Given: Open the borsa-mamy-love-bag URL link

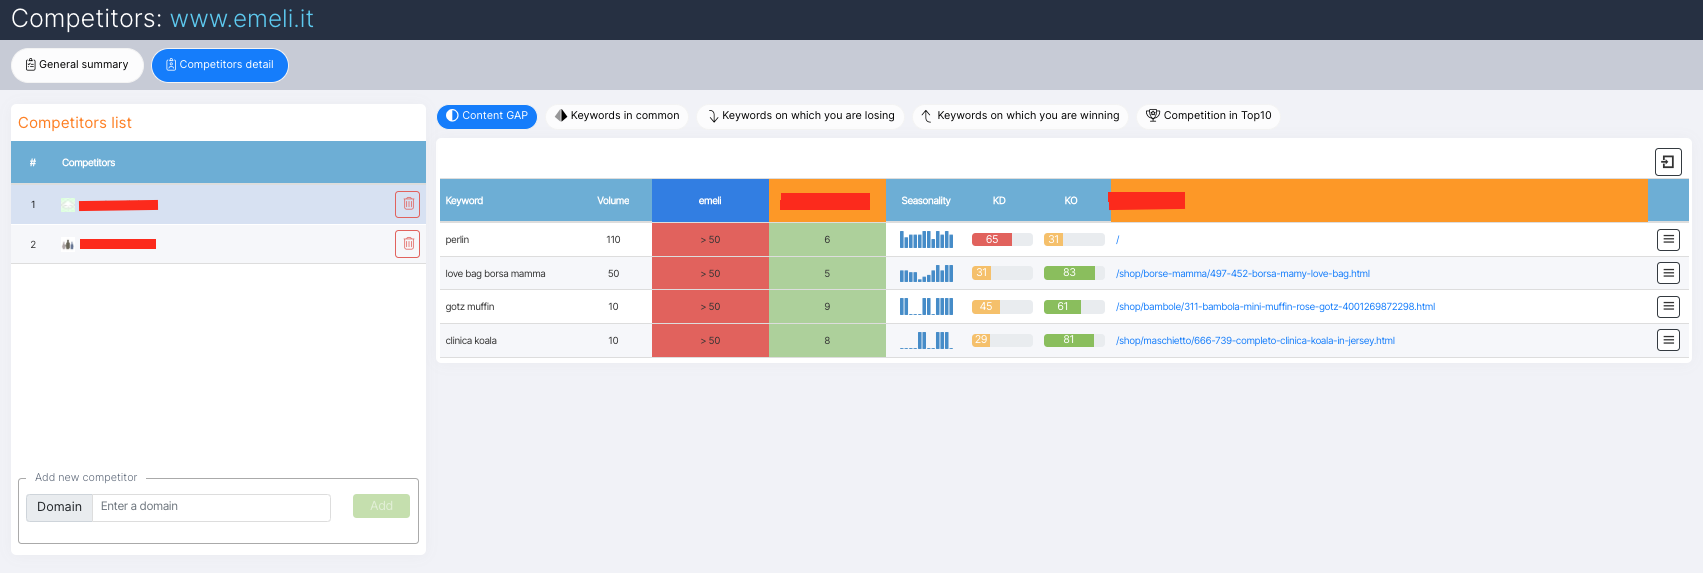Looking at the screenshot, I should point(1242,274).
